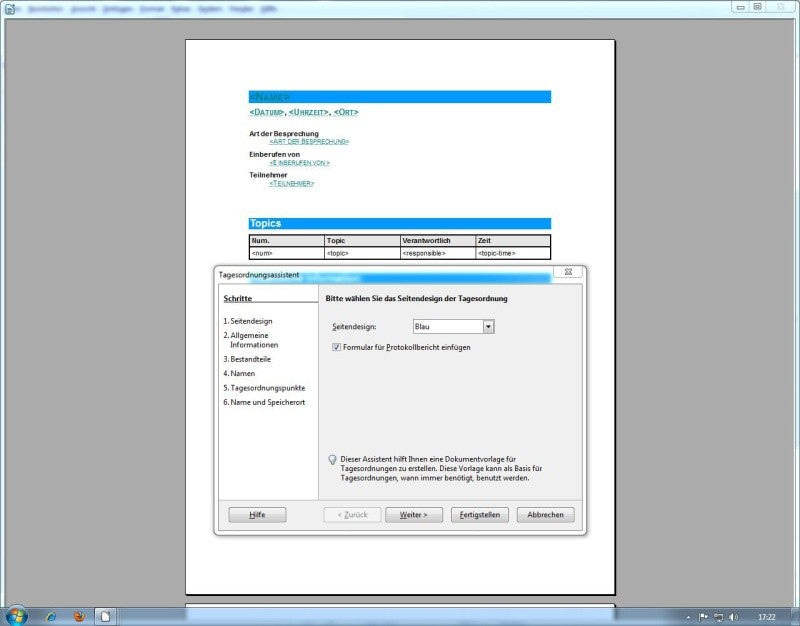800x626 pixels.
Task: Click the <Ort> placeholder
Action: [x=346, y=112]
